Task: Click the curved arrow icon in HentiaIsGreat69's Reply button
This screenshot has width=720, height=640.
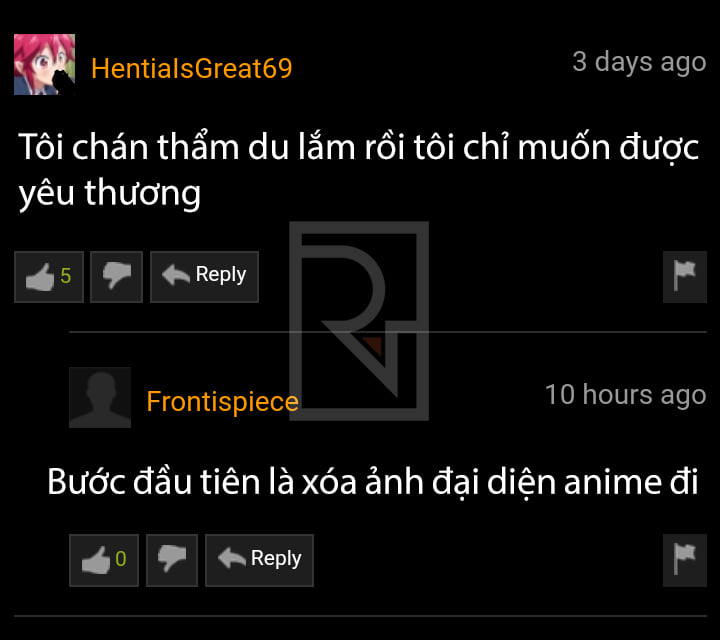Action: pos(176,275)
